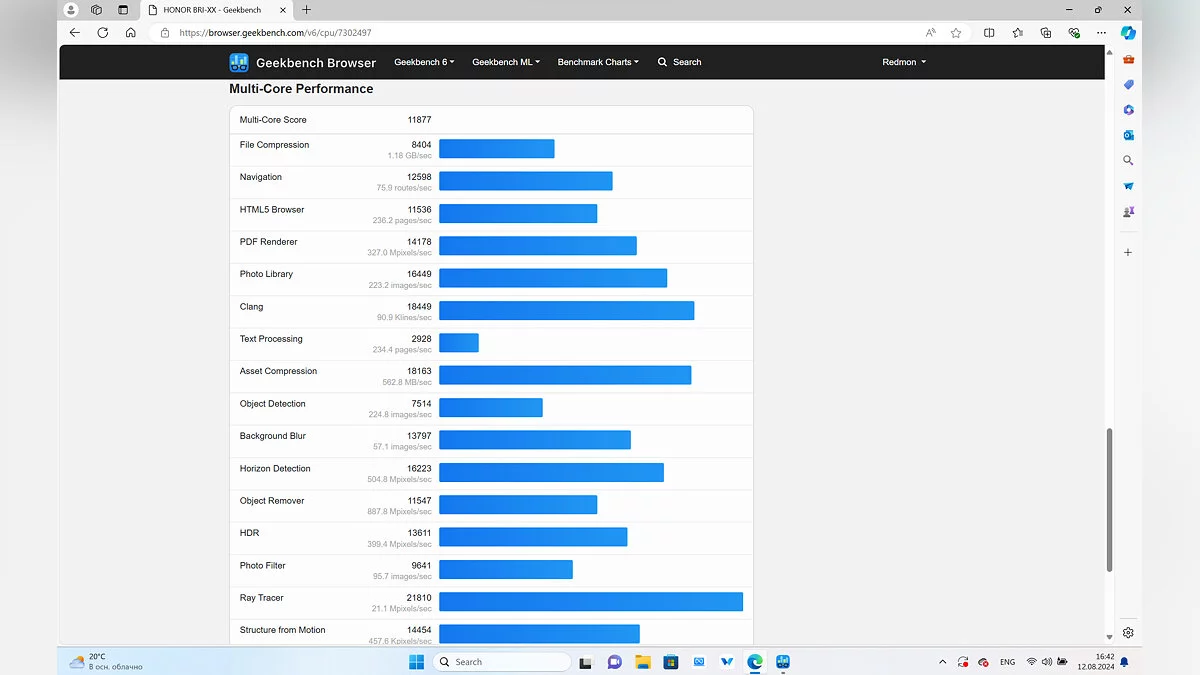The image size is (1200, 675).
Task: Toggle split screen view in Edge toolbar
Action: click(x=989, y=33)
